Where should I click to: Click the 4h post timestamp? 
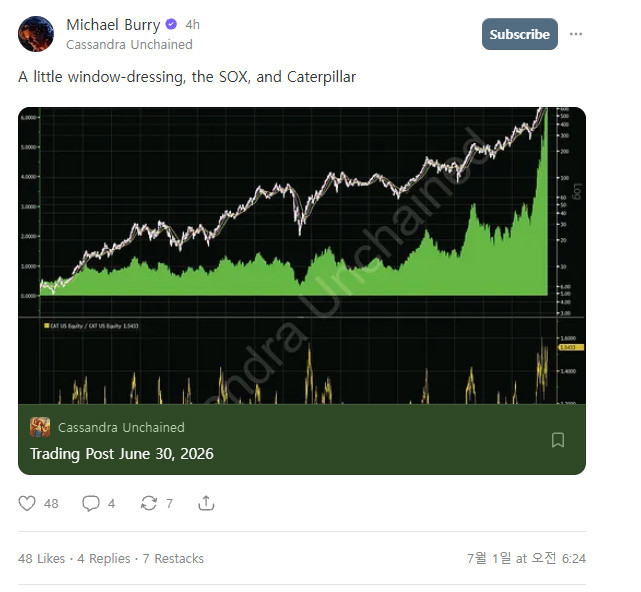pyautogui.click(x=193, y=25)
